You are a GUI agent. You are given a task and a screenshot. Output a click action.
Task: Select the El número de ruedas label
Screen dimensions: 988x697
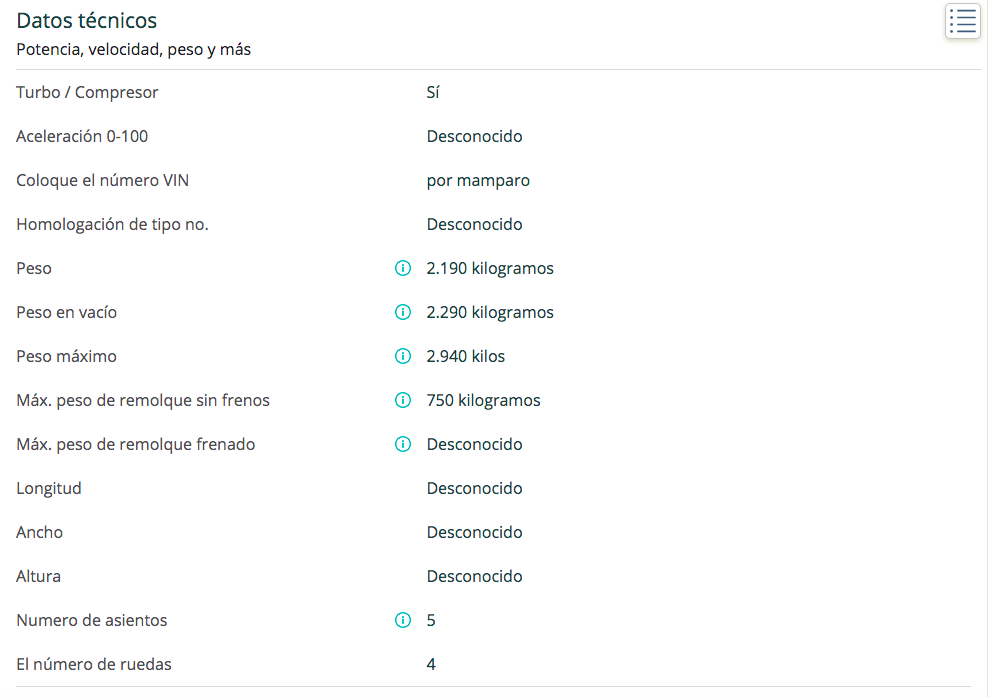tap(94, 664)
